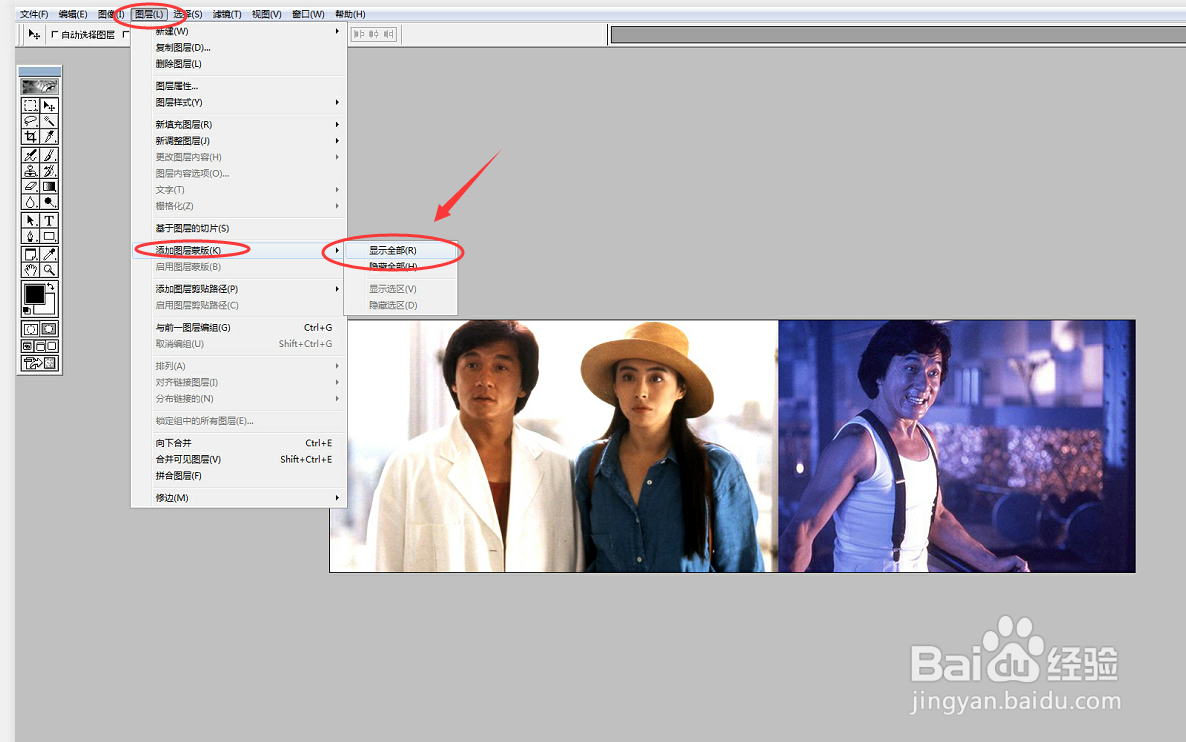
Task: Select the Blur tool
Action: pyautogui.click(x=30, y=202)
